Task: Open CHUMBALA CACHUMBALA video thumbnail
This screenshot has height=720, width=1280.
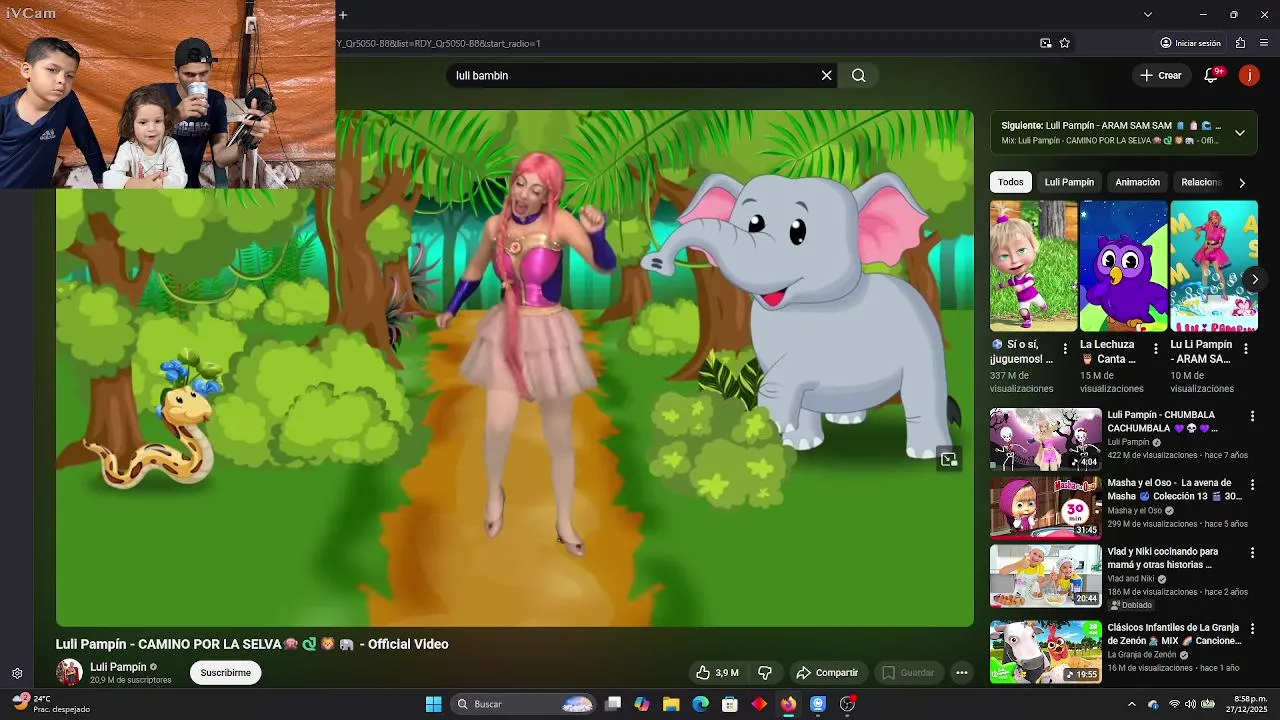Action: pos(1045,439)
